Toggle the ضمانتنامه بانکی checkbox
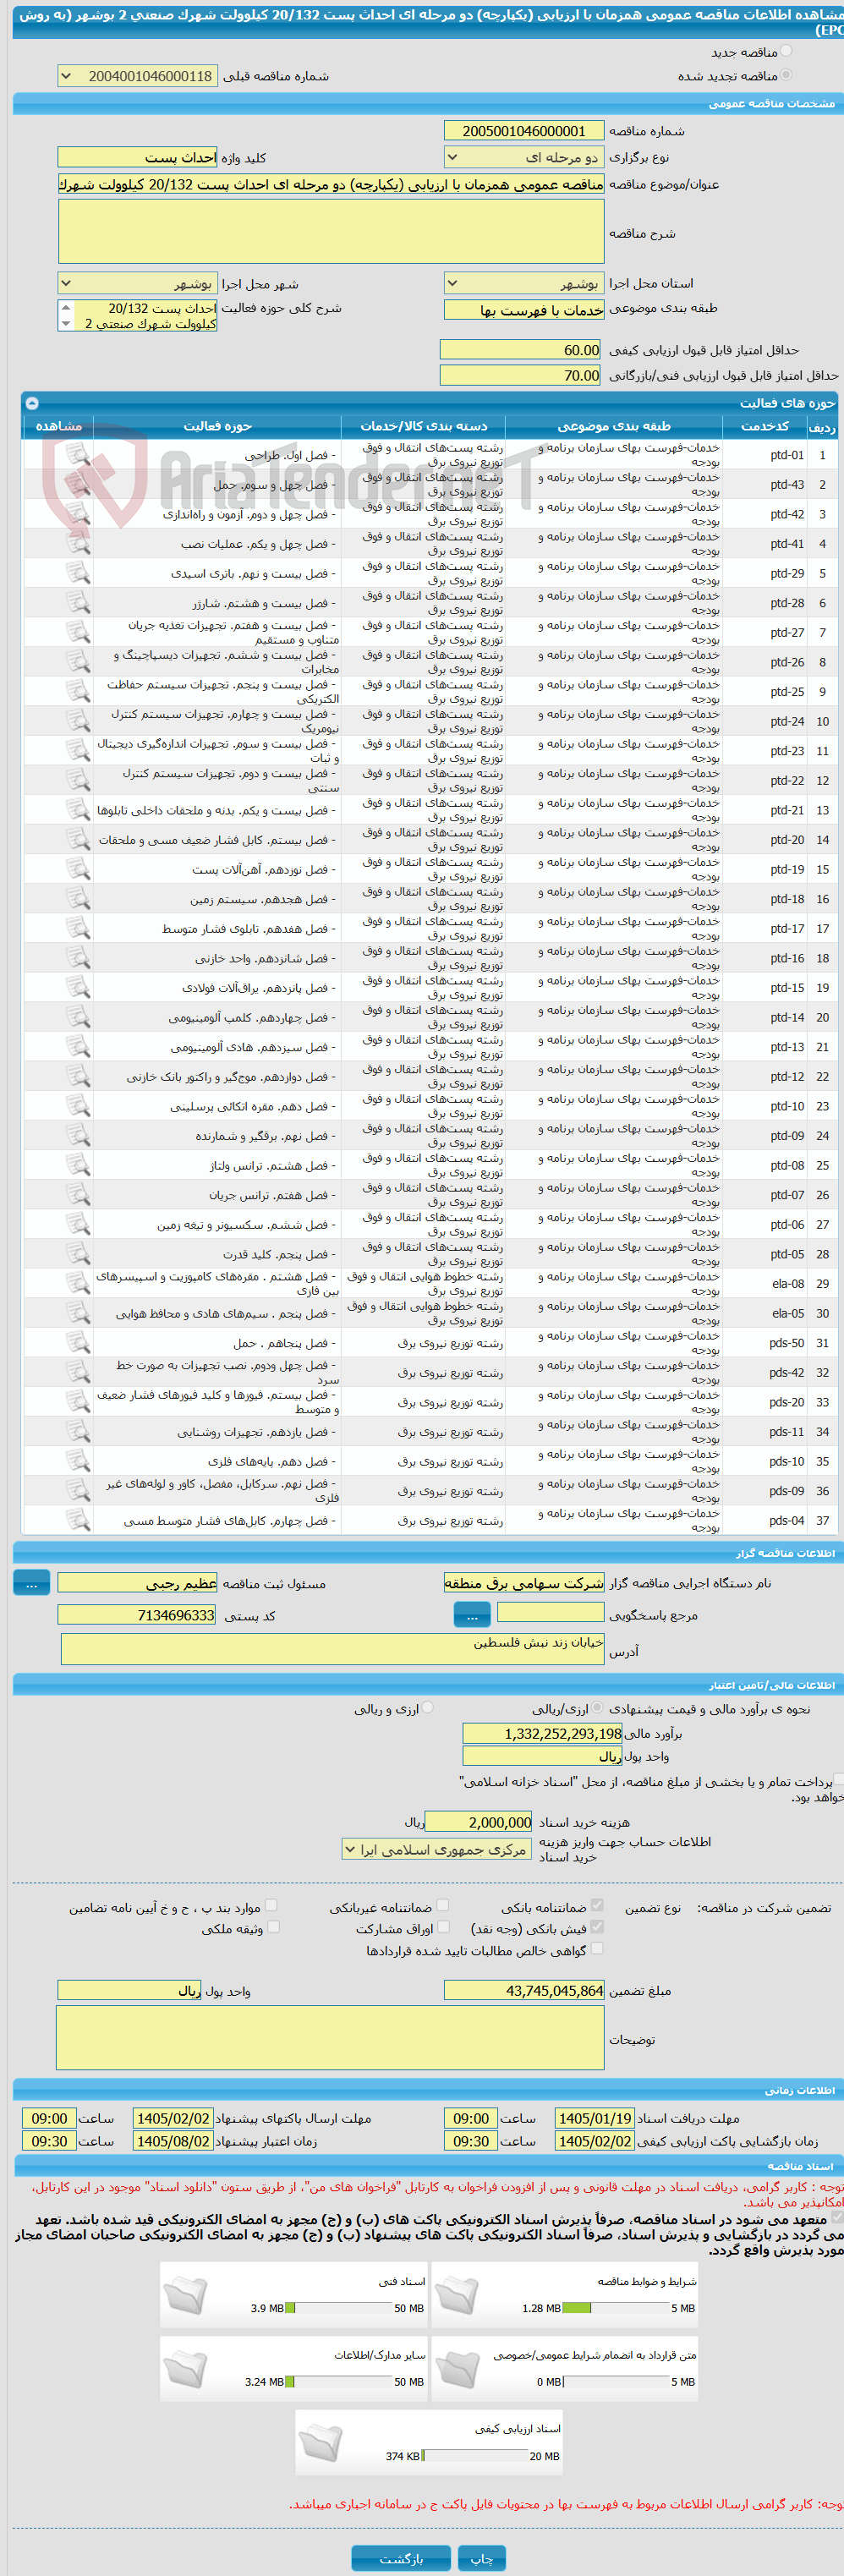The image size is (844, 2576). click(x=597, y=1905)
